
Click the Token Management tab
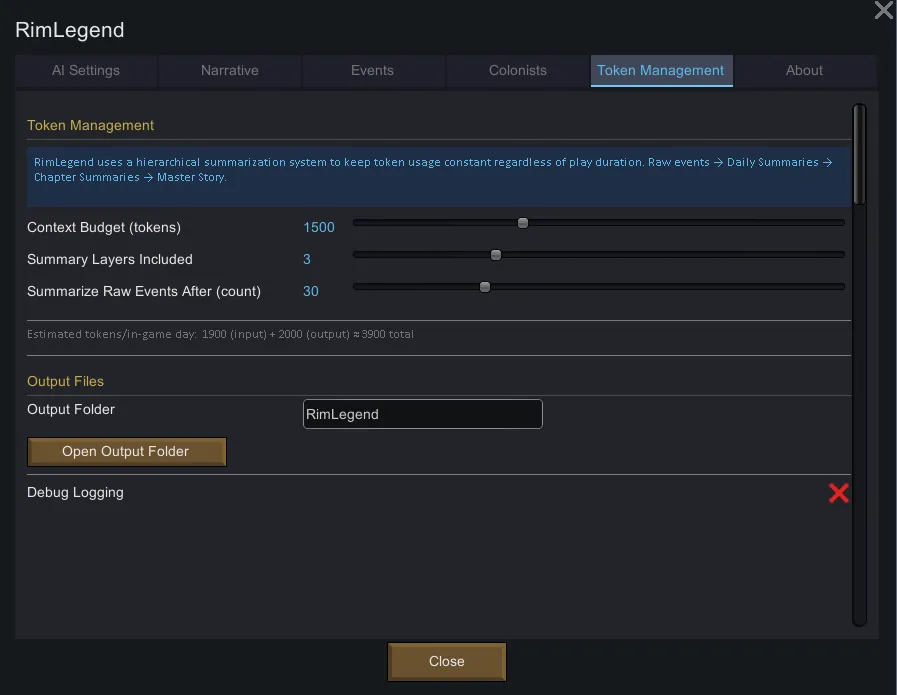coord(661,71)
